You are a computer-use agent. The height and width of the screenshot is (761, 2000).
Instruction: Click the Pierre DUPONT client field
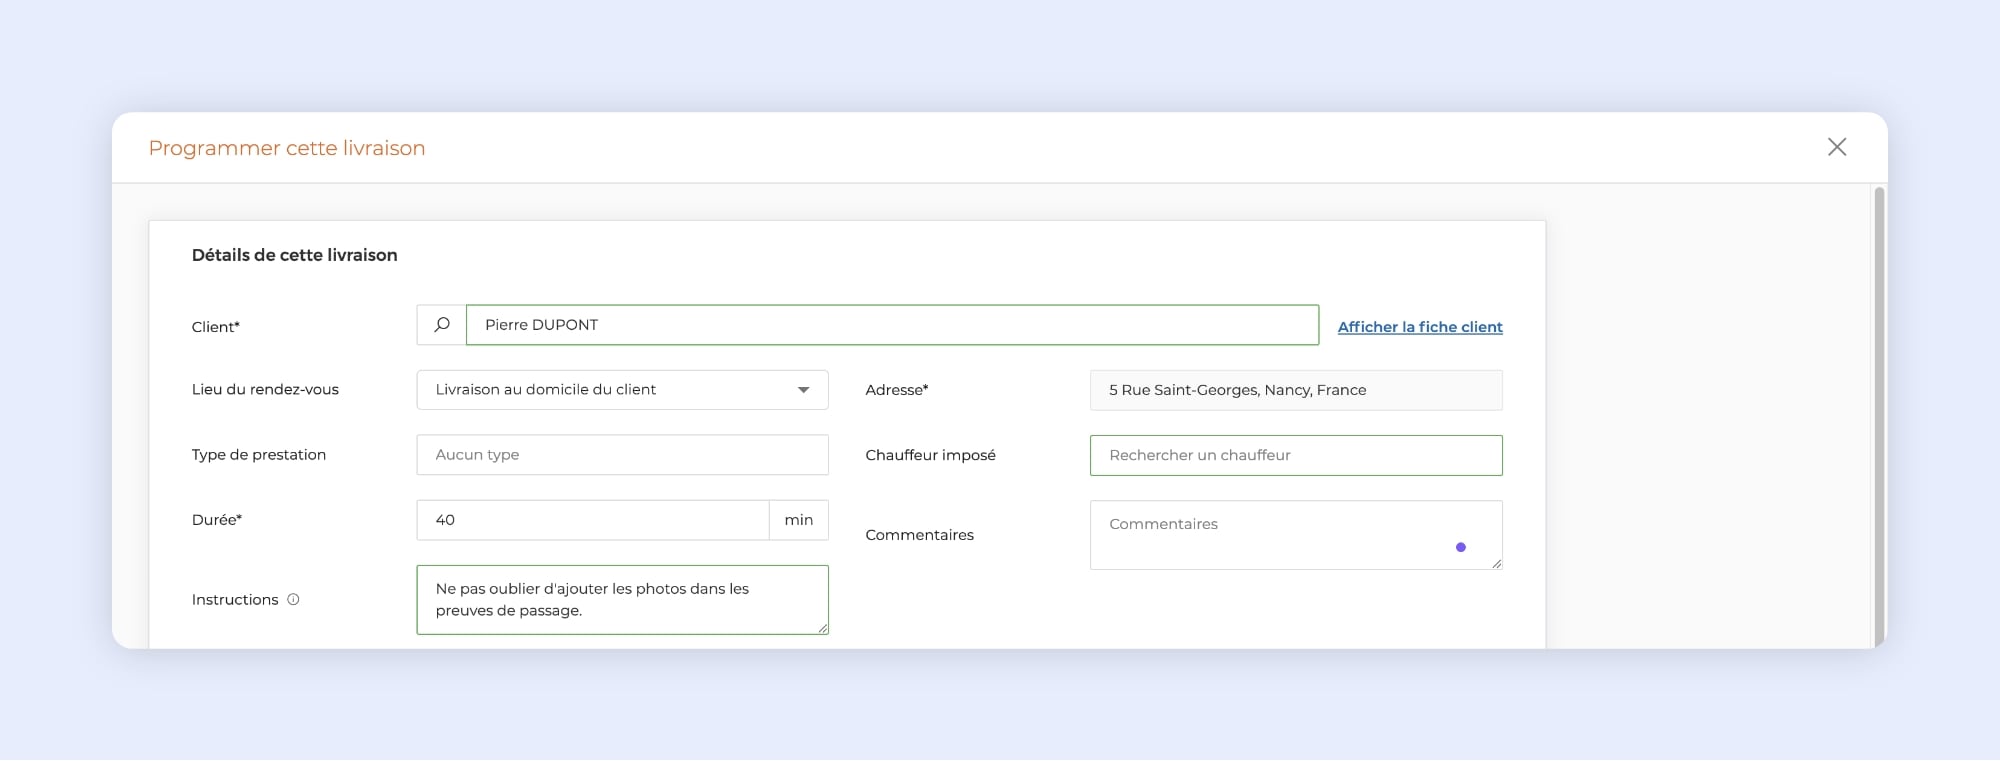pyautogui.click(x=891, y=325)
